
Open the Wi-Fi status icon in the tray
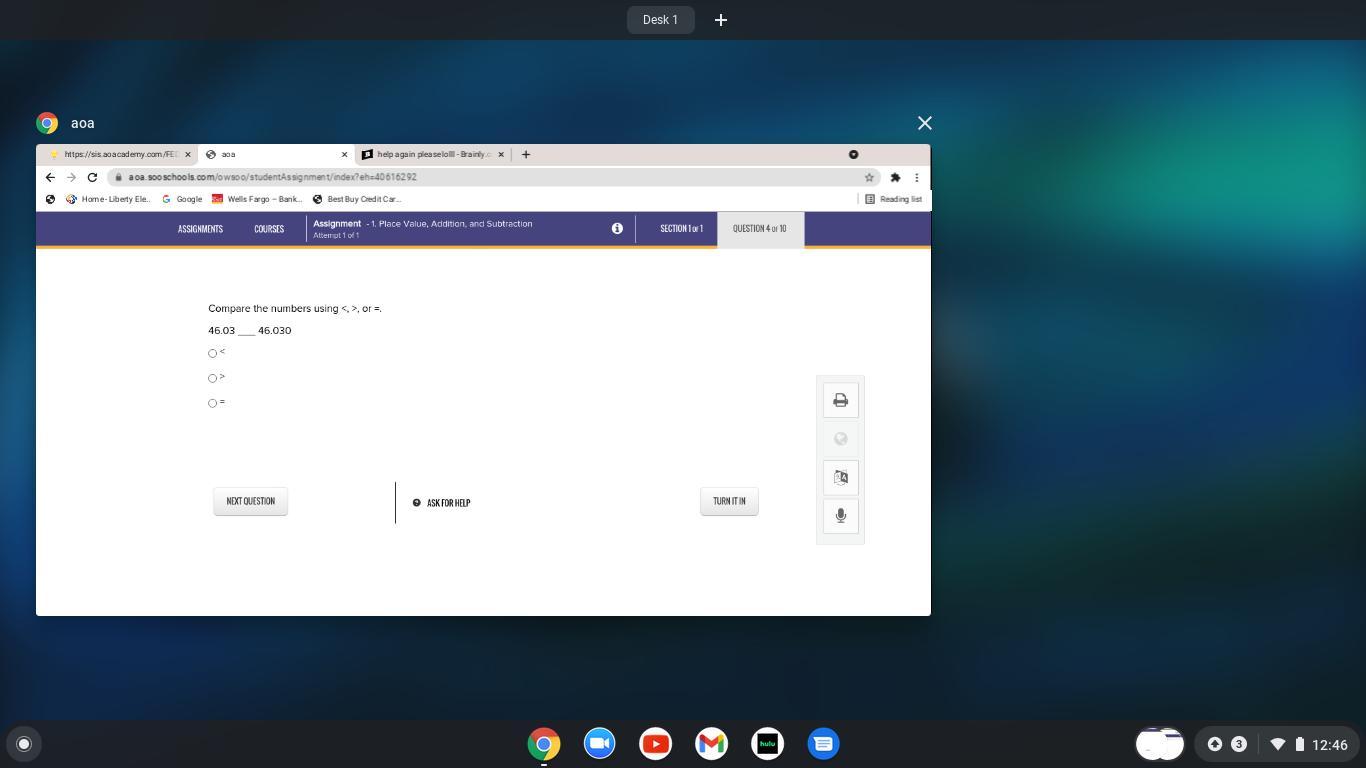(1277, 744)
